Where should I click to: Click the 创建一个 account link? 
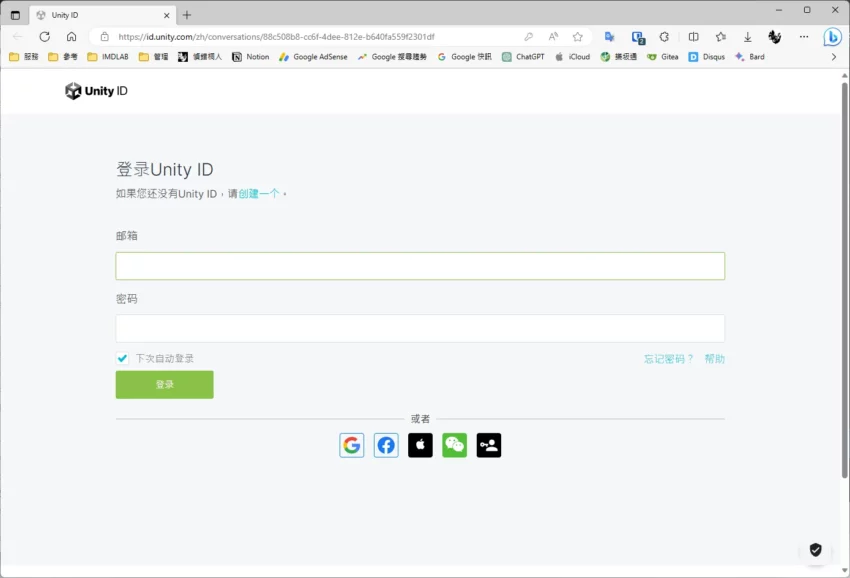[259, 194]
